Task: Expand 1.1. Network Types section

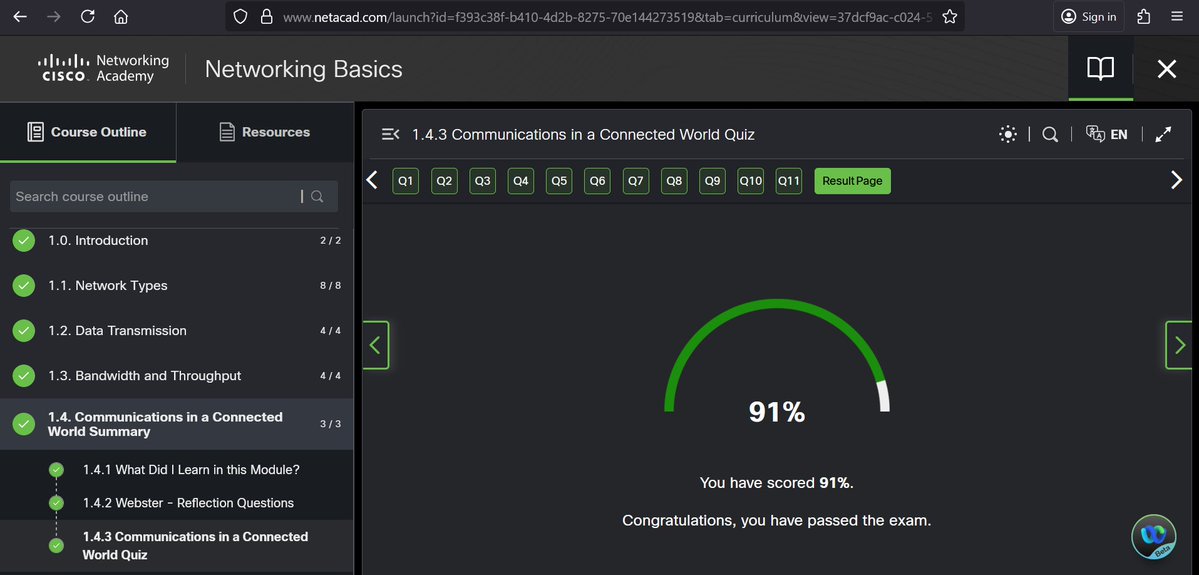Action: pos(177,285)
